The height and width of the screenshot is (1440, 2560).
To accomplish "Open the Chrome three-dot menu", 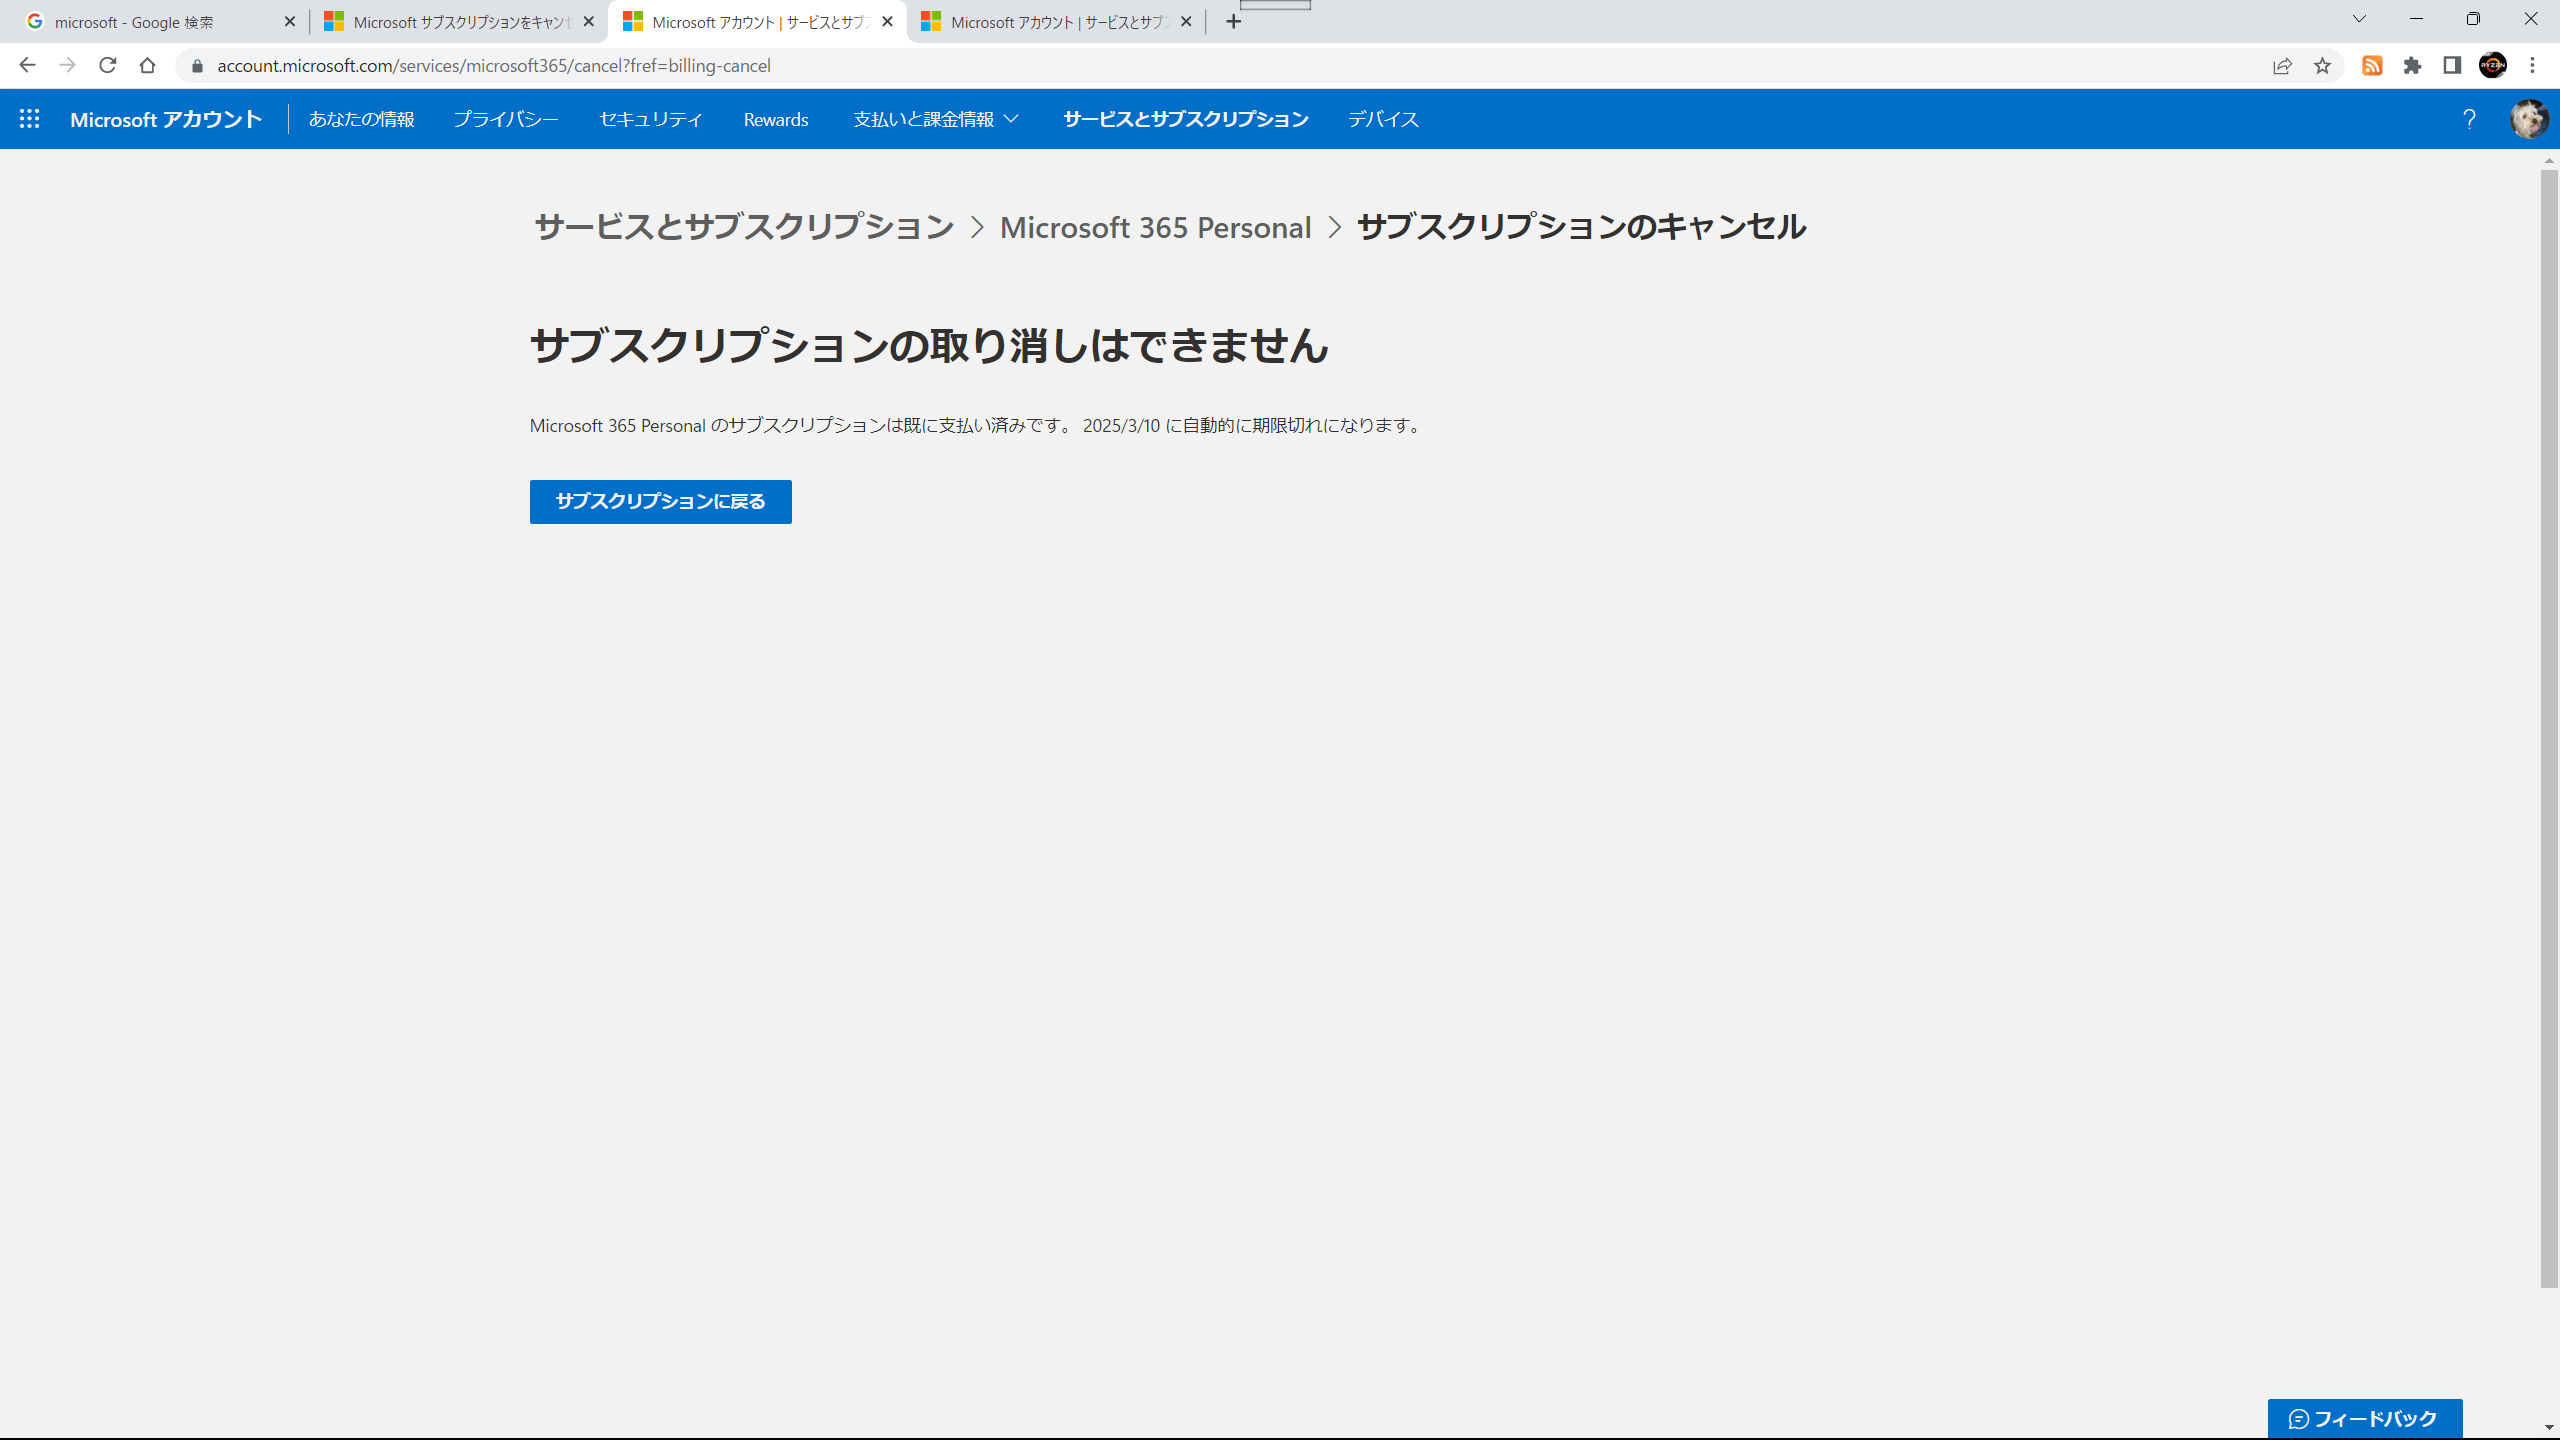I will click(x=2533, y=66).
